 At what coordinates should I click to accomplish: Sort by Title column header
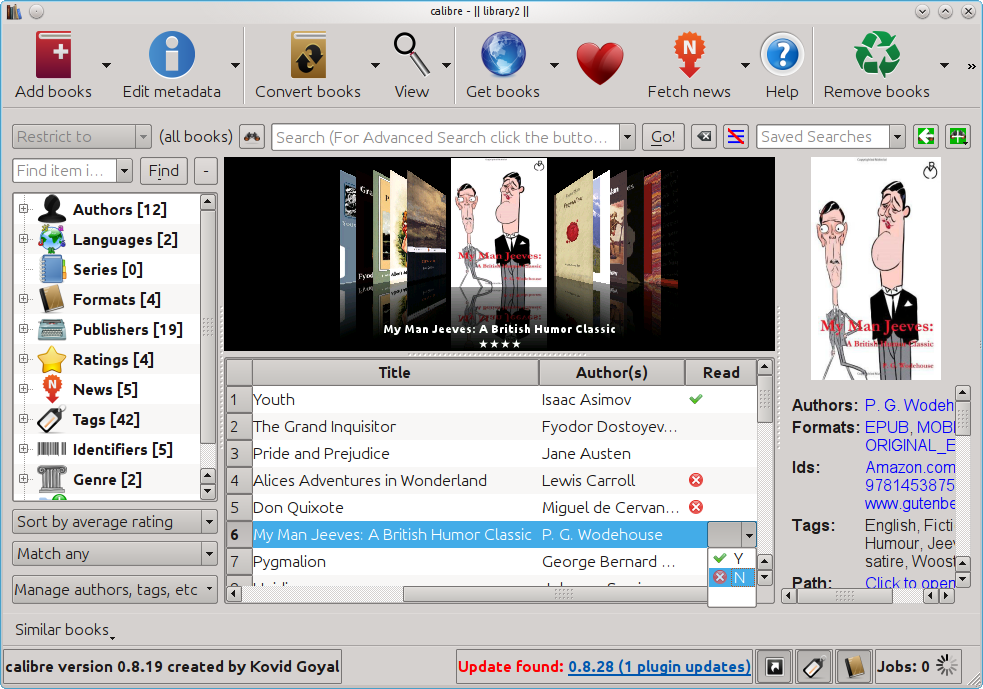tap(395, 372)
